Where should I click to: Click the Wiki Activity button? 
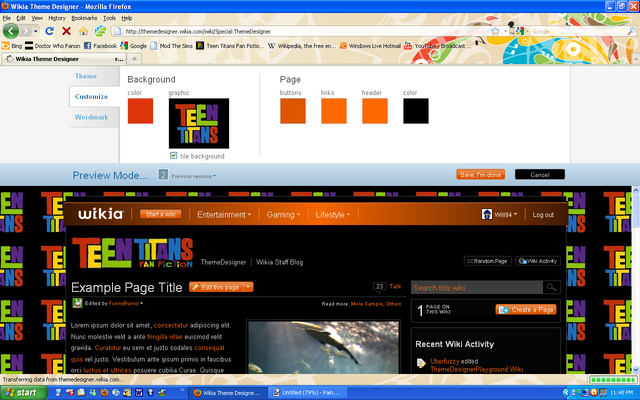point(538,261)
